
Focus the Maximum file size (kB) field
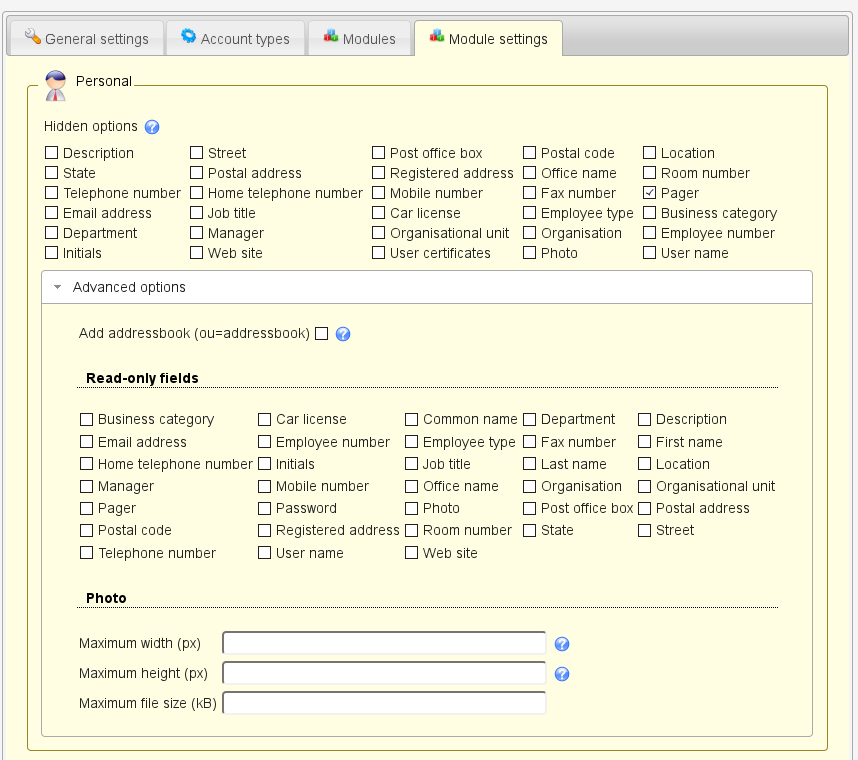pyautogui.click(x=384, y=703)
